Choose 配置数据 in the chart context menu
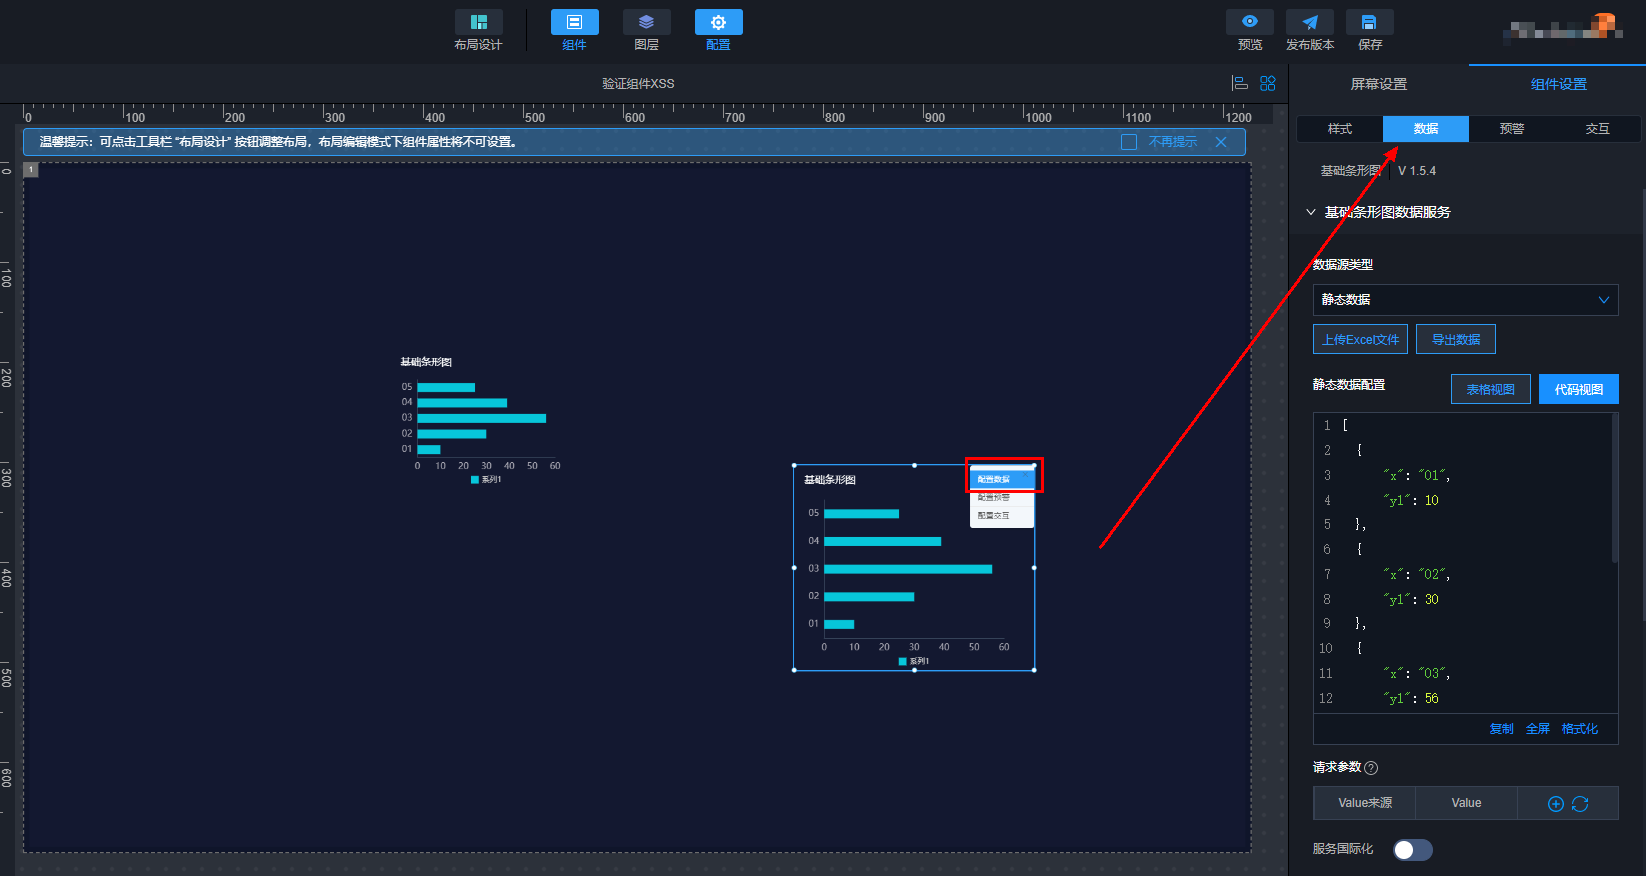 pos(1002,480)
